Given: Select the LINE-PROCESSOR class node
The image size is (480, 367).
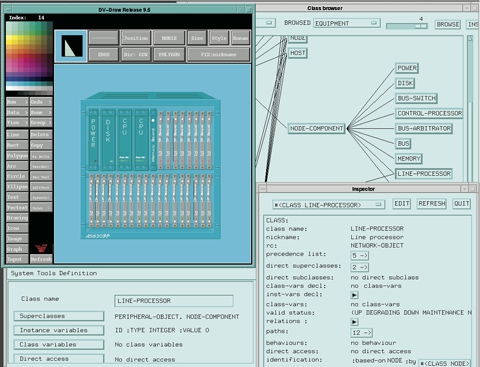Looking at the screenshot, I should [x=424, y=174].
